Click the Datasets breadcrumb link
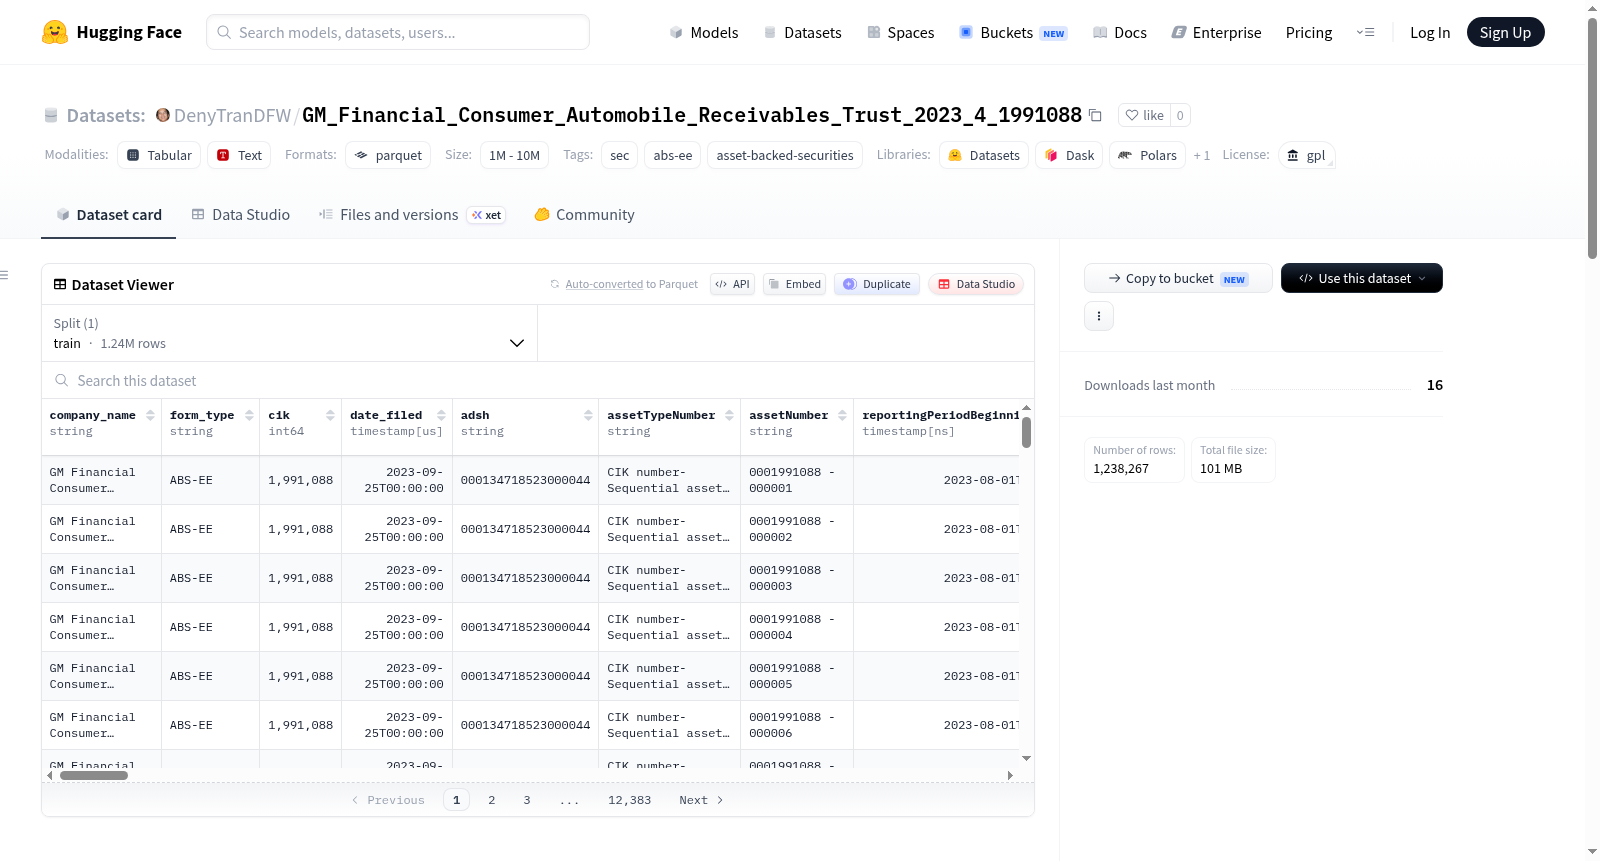Viewport: 1600px width, 861px height. click(106, 115)
